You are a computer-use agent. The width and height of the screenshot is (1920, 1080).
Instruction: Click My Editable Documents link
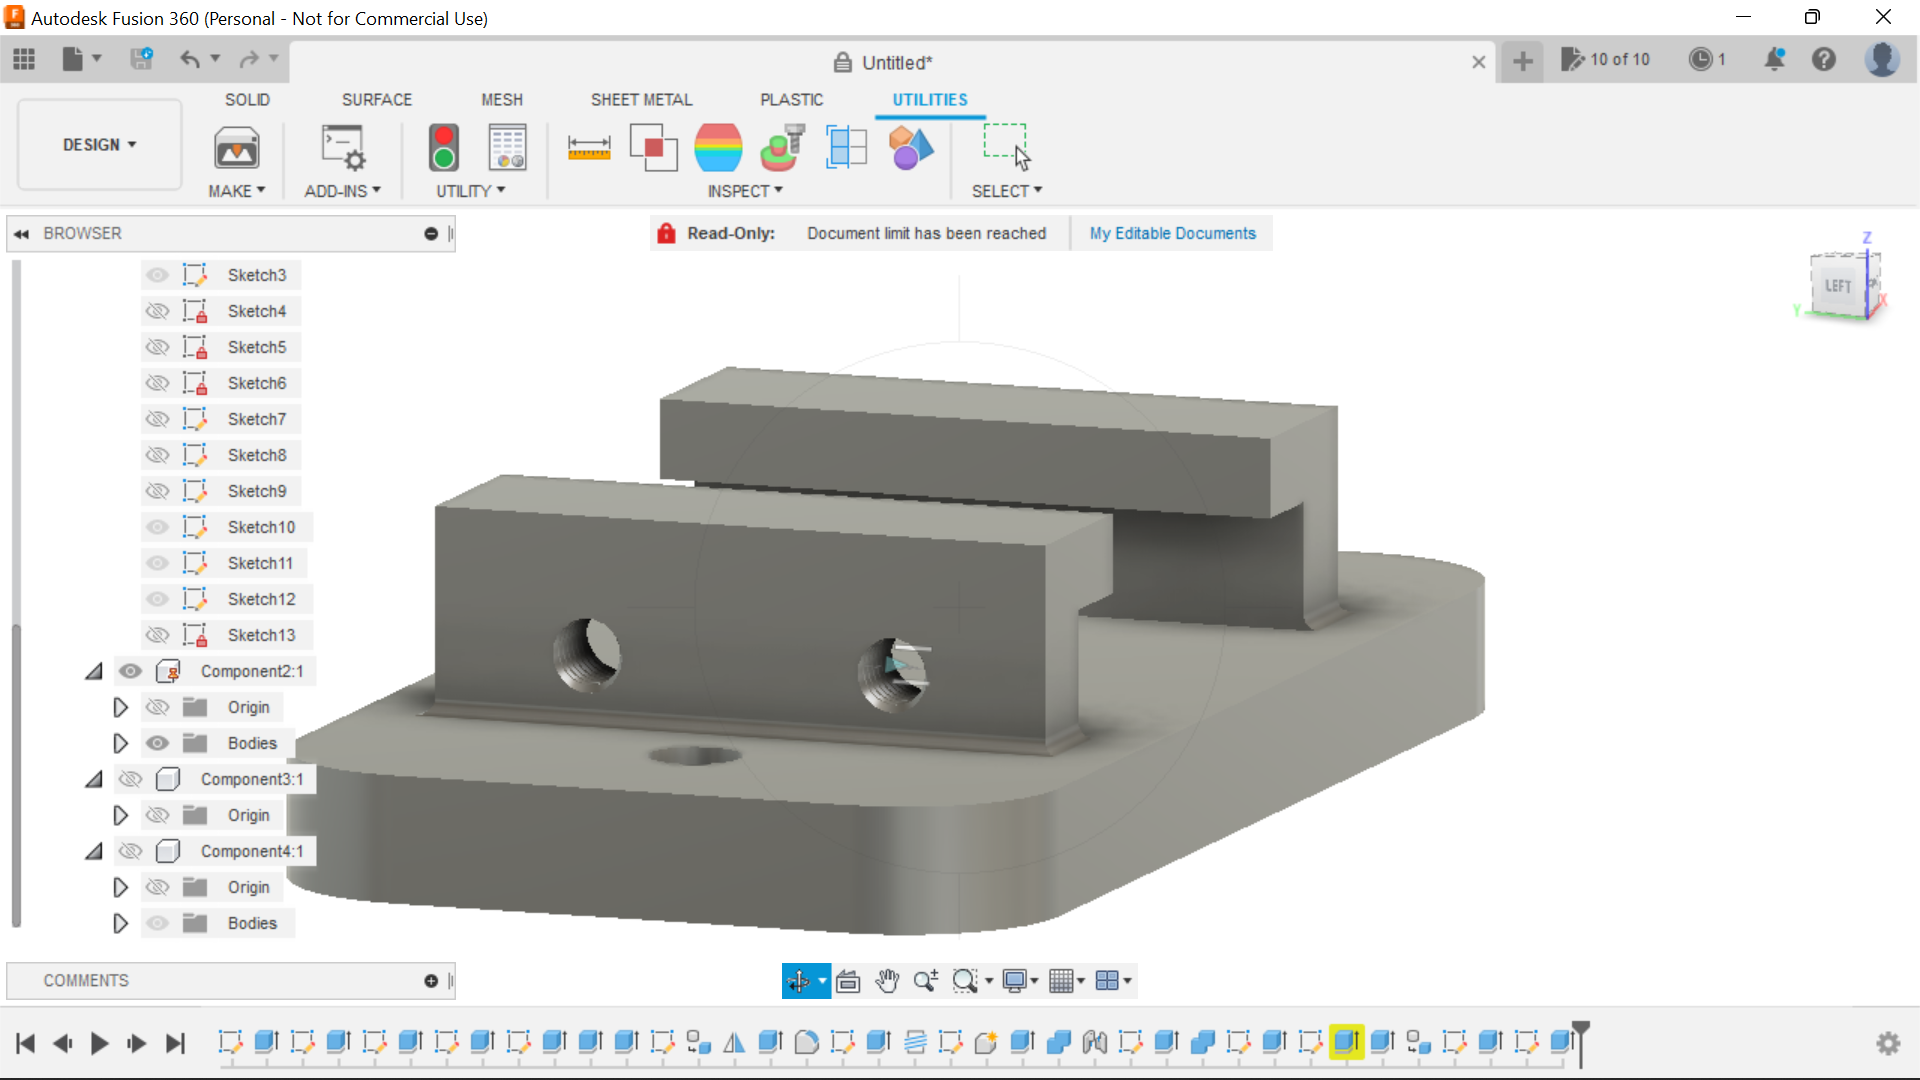1172,233
